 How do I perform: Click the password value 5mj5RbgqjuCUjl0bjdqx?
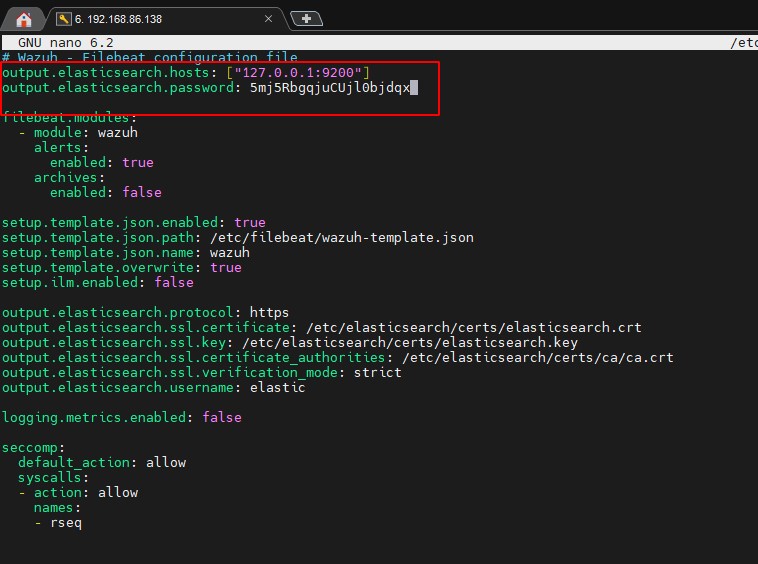(x=329, y=88)
